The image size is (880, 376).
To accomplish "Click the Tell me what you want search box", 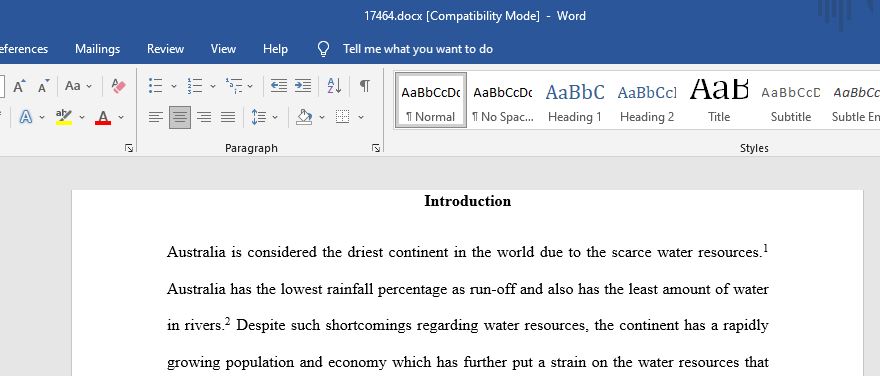I will click(x=418, y=49).
